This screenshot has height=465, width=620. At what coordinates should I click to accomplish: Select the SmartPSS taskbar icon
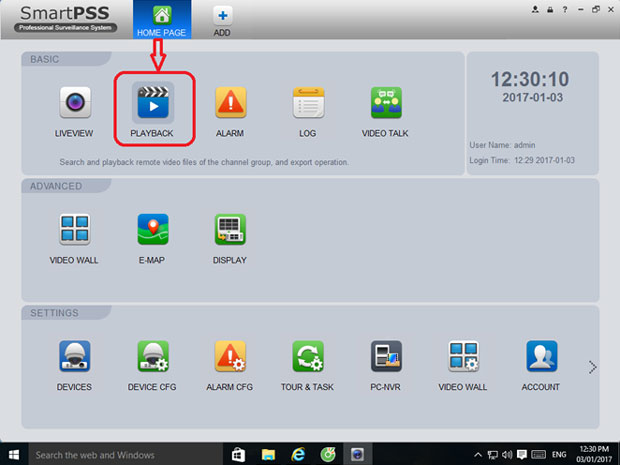tap(357, 454)
